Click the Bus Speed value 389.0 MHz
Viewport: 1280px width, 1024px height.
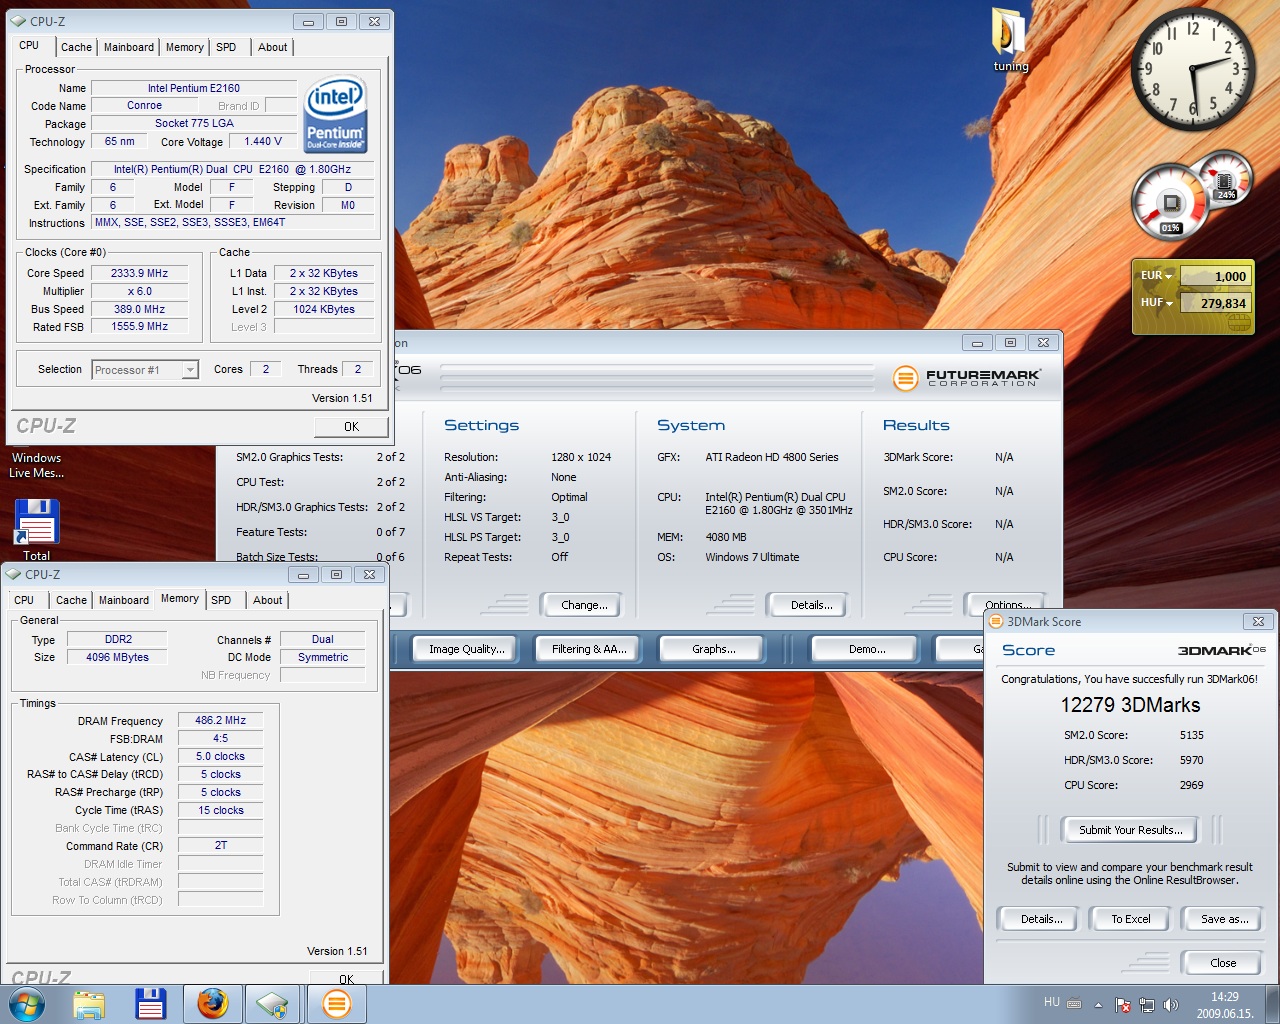(139, 309)
